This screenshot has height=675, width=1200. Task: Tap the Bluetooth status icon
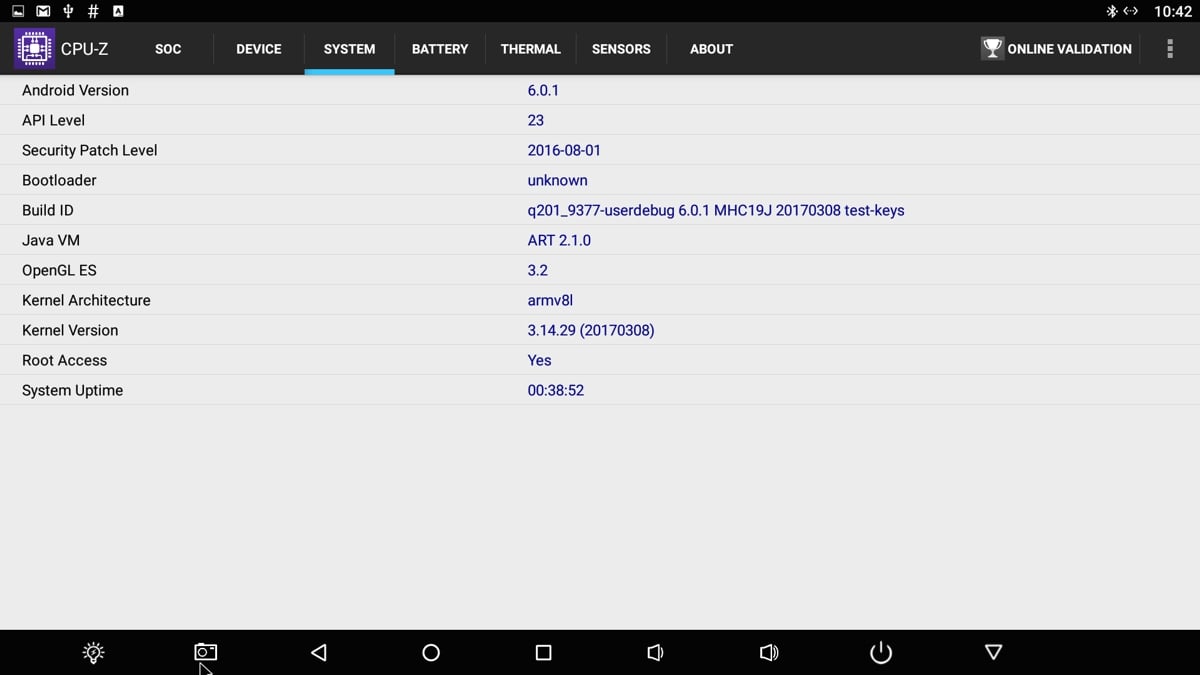pyautogui.click(x=1111, y=11)
